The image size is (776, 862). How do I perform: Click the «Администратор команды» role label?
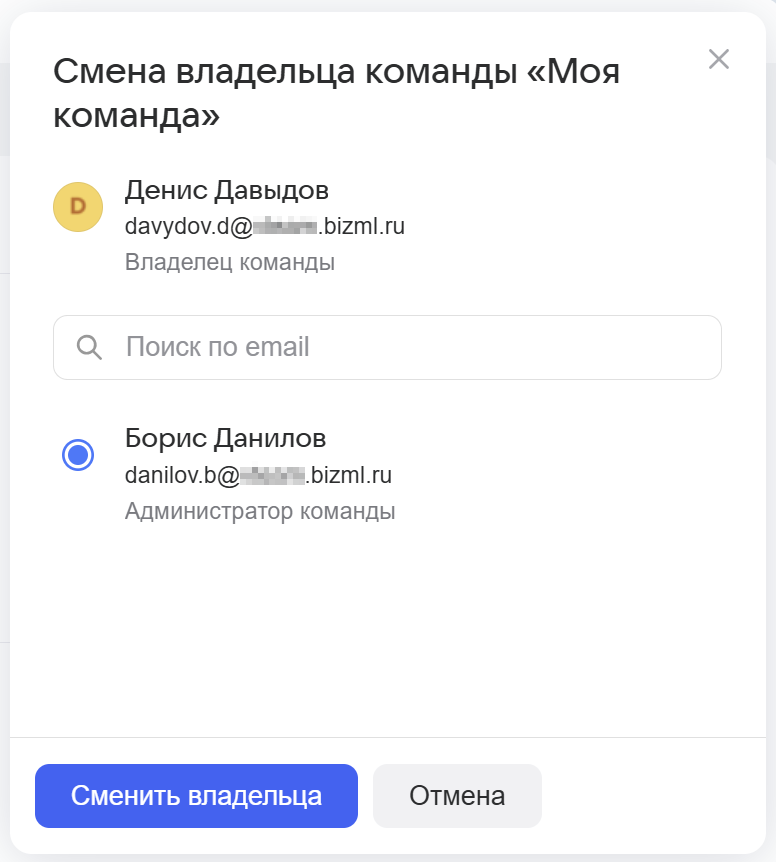click(x=260, y=512)
